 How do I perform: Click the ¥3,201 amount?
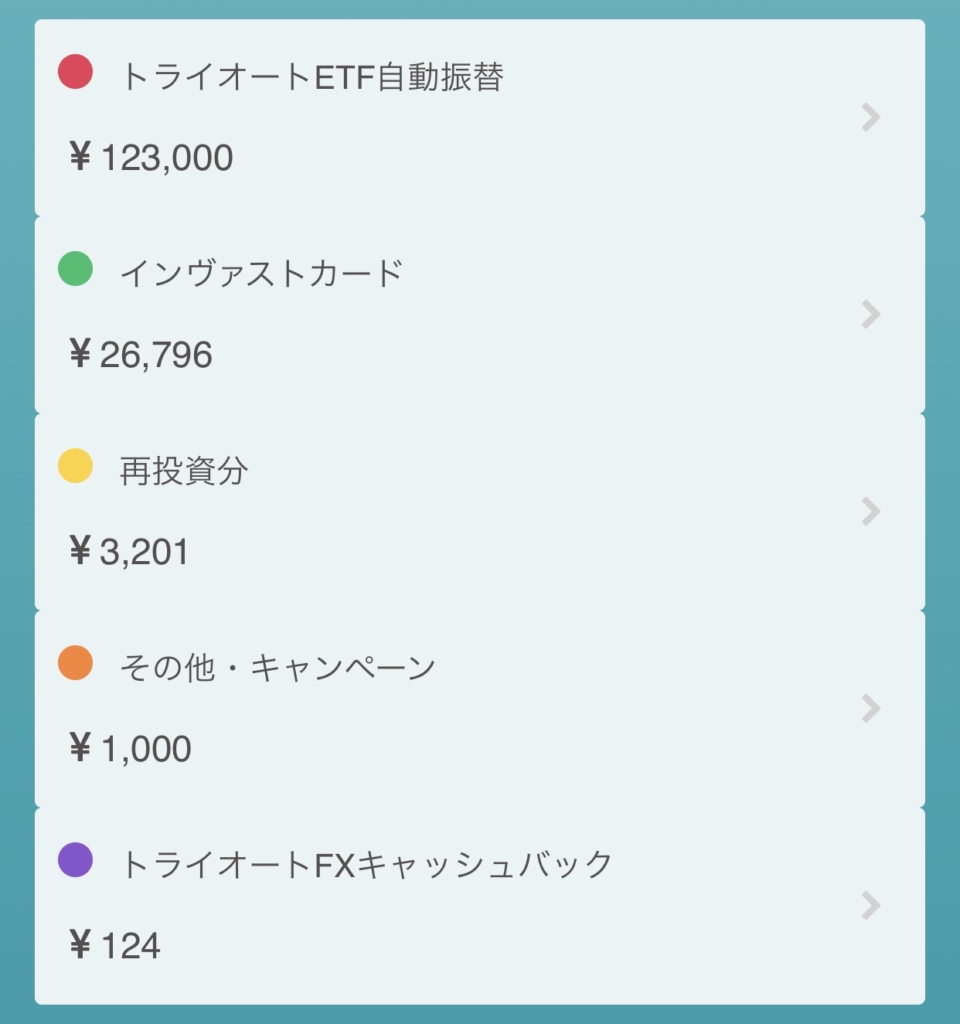[x=129, y=552]
